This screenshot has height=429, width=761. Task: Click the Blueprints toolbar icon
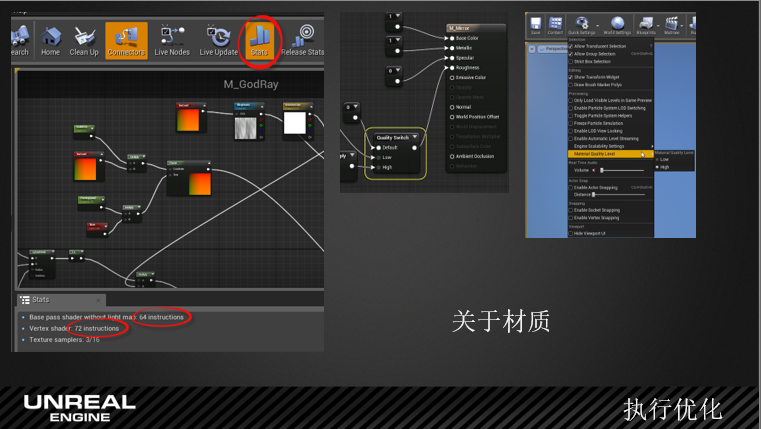pos(646,25)
